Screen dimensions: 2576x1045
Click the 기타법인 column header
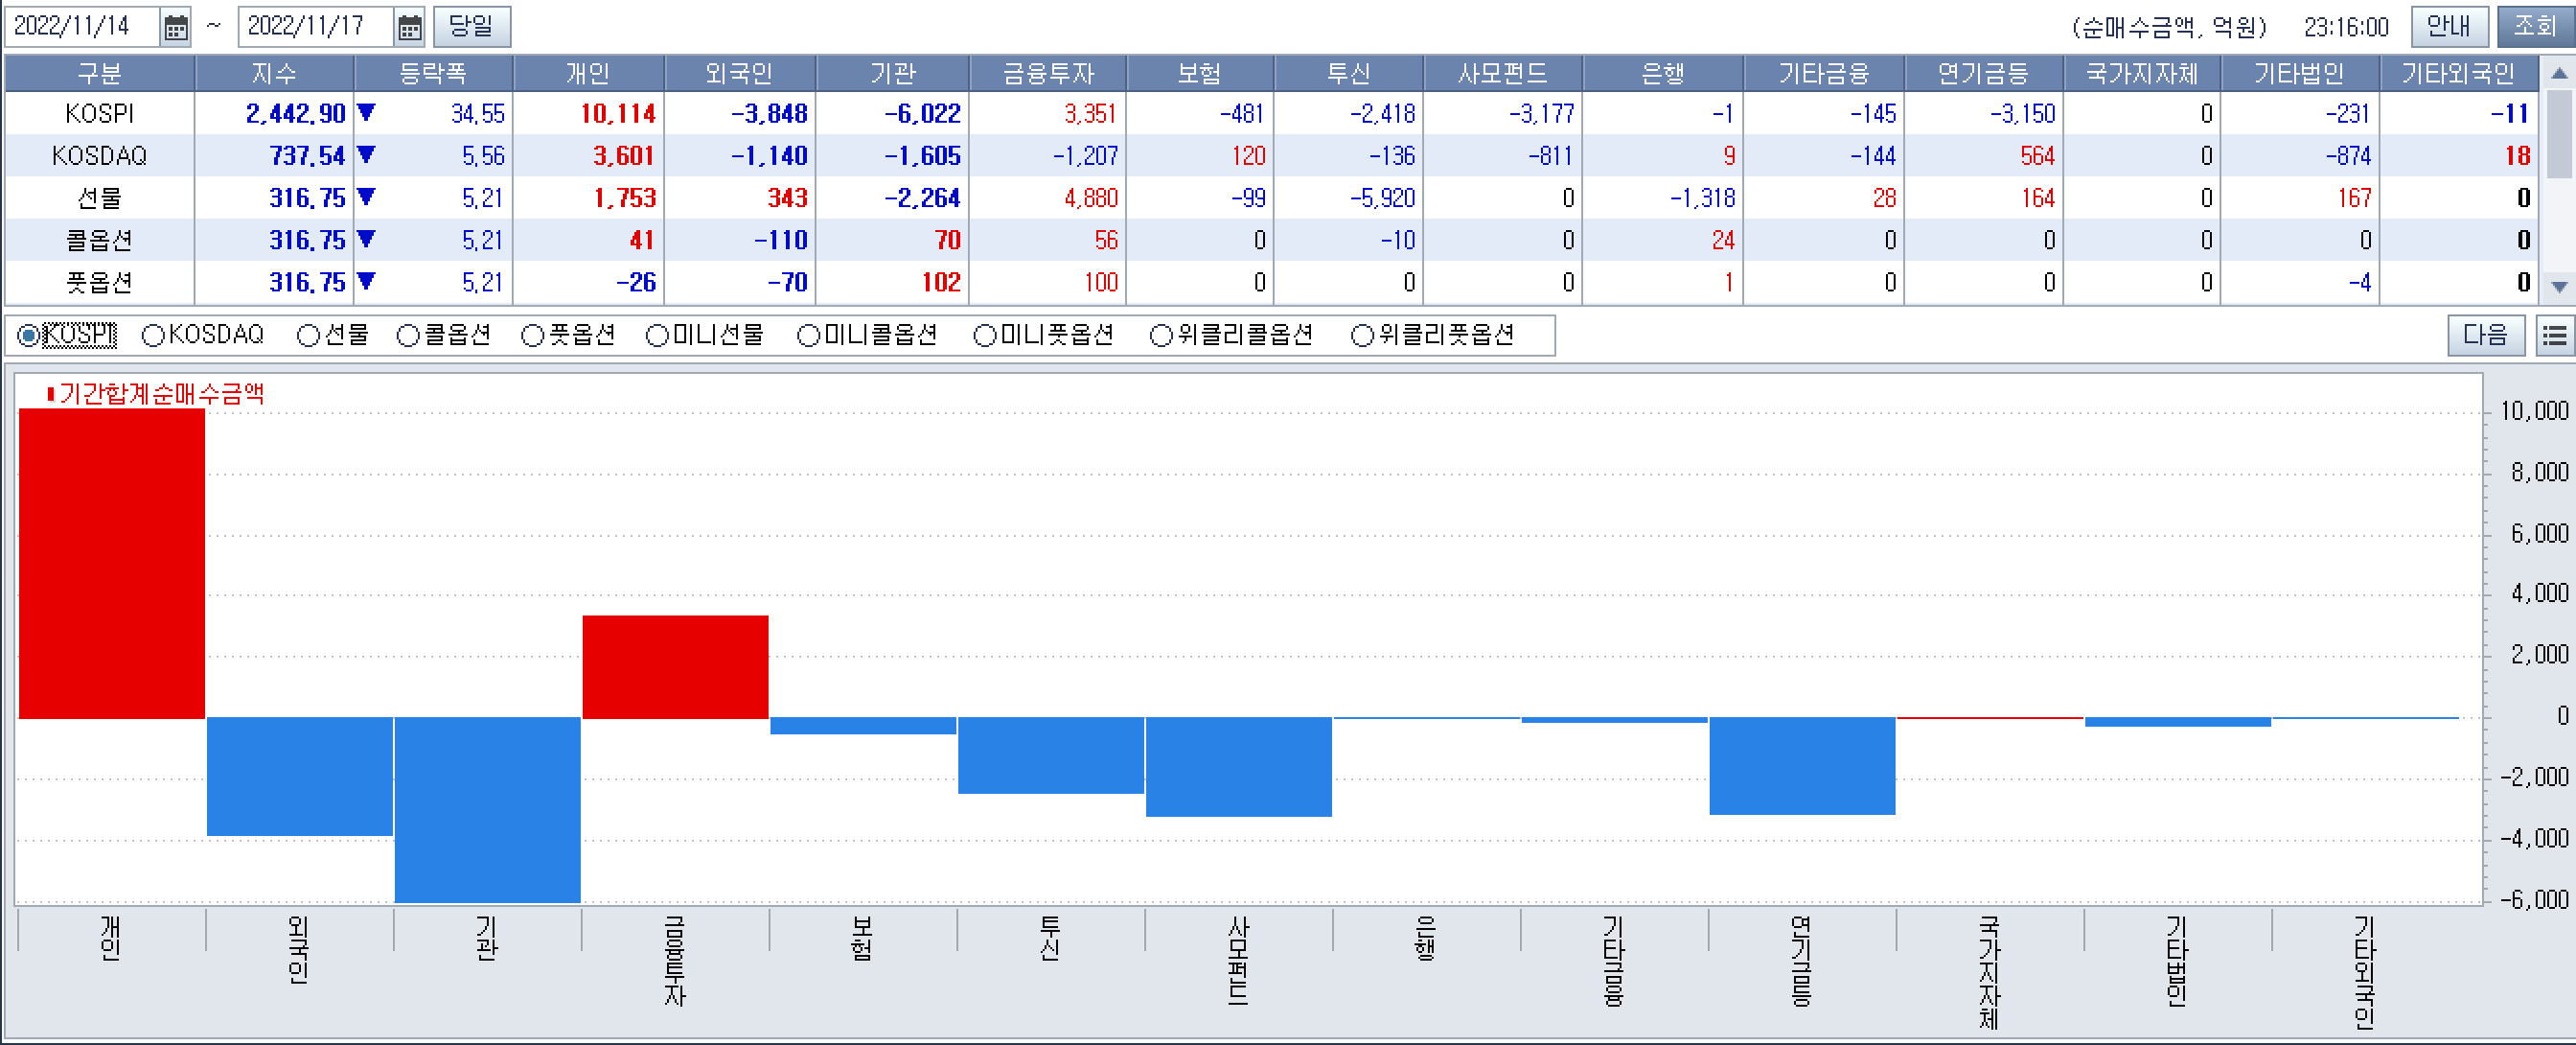tap(2300, 73)
